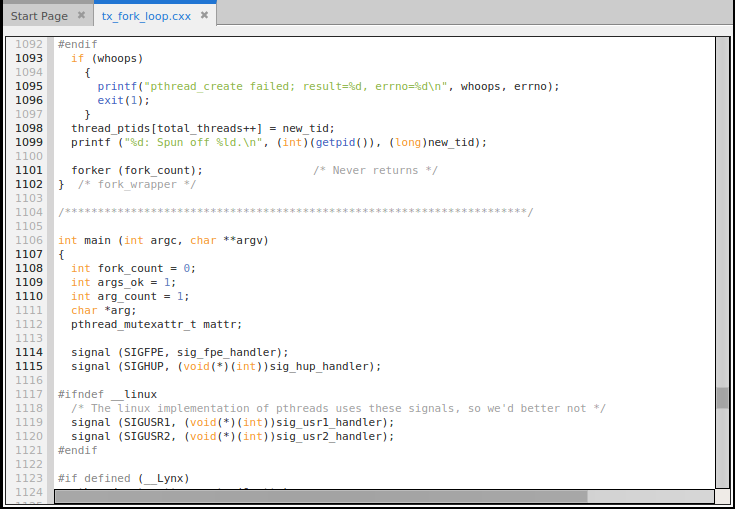Click the vertical scrollbar track above the thumb

722,200
